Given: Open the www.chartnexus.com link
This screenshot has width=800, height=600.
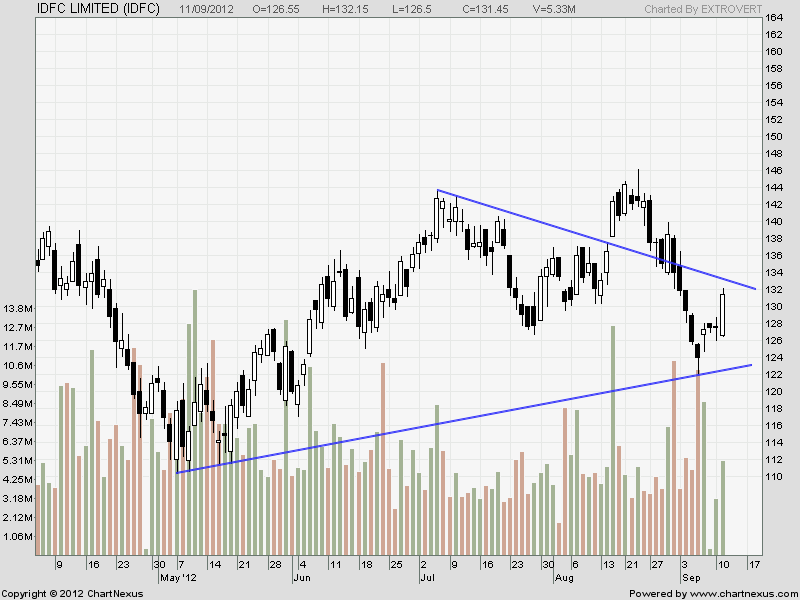Looking at the screenshot, I should pos(742,593).
